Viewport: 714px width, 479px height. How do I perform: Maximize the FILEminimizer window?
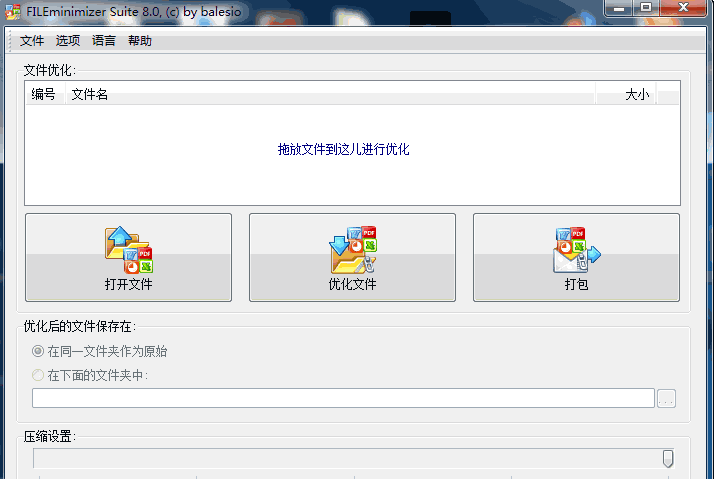point(646,8)
